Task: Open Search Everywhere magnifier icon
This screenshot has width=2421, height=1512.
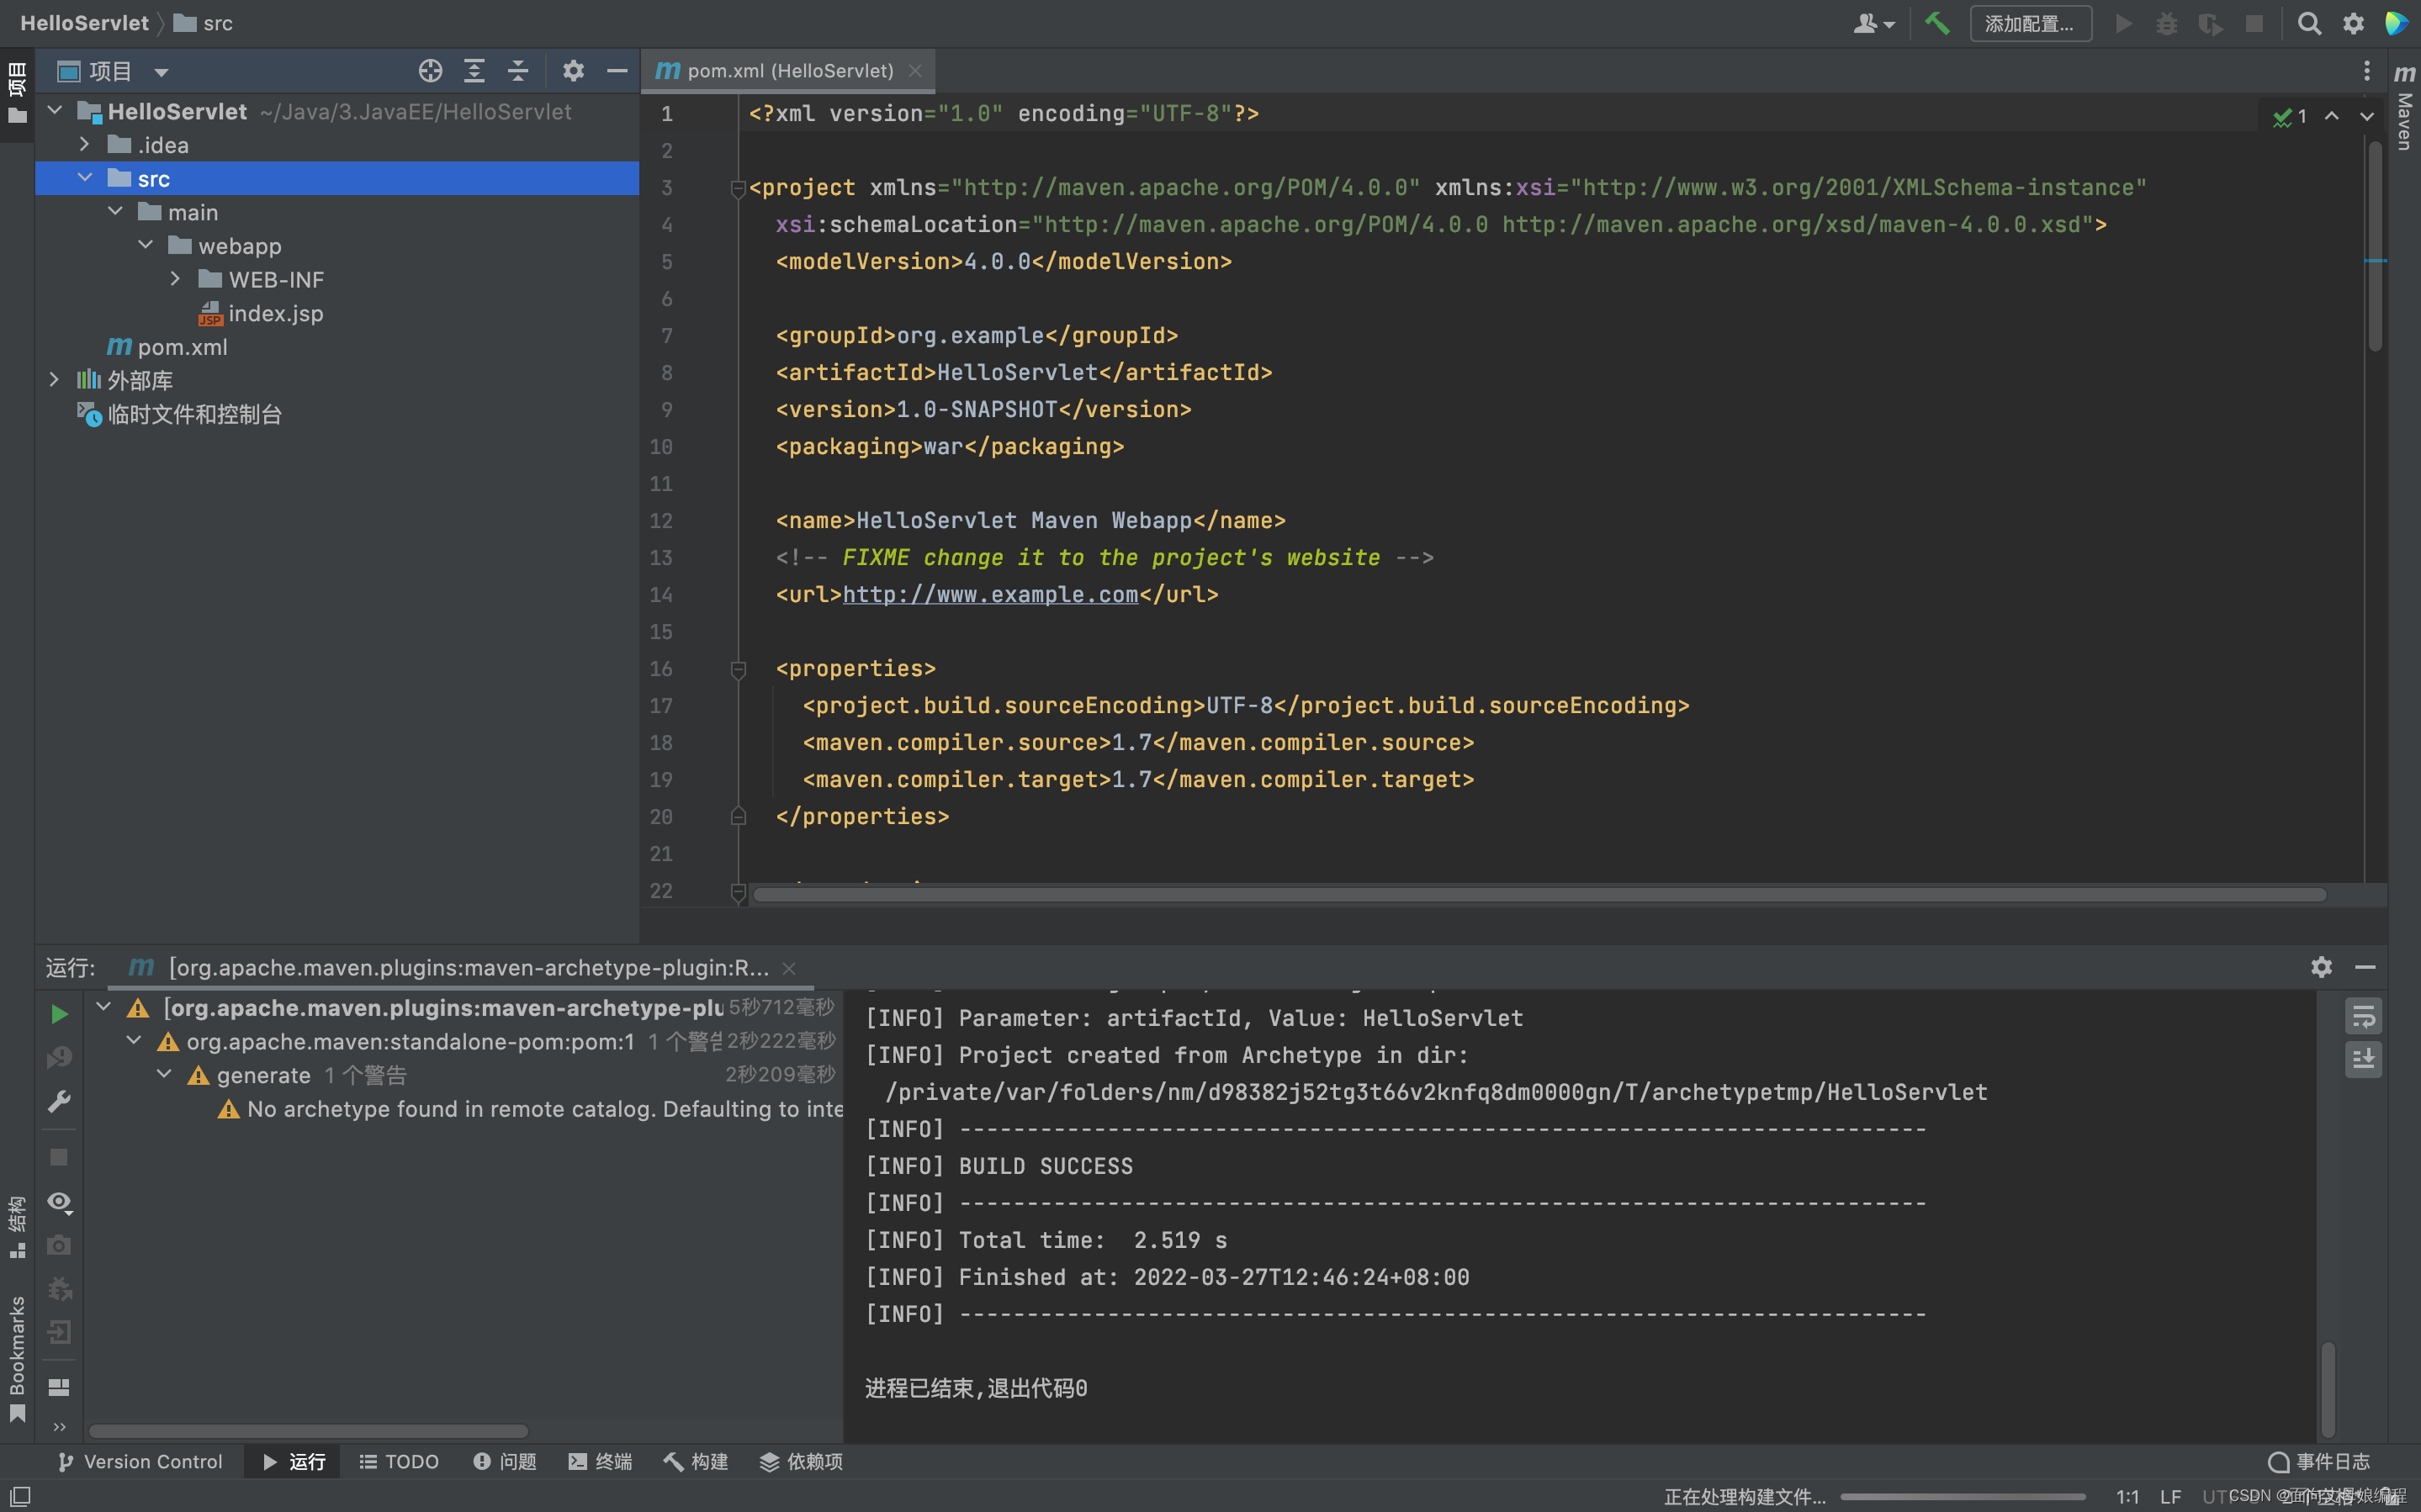Action: coord(2308,23)
